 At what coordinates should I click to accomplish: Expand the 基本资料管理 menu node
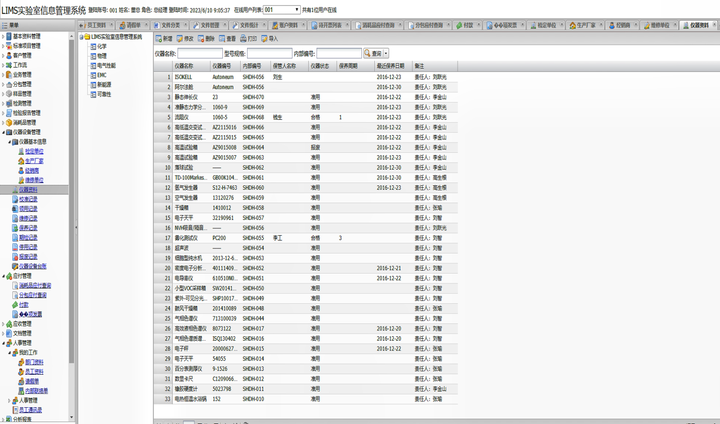(x=3, y=36)
